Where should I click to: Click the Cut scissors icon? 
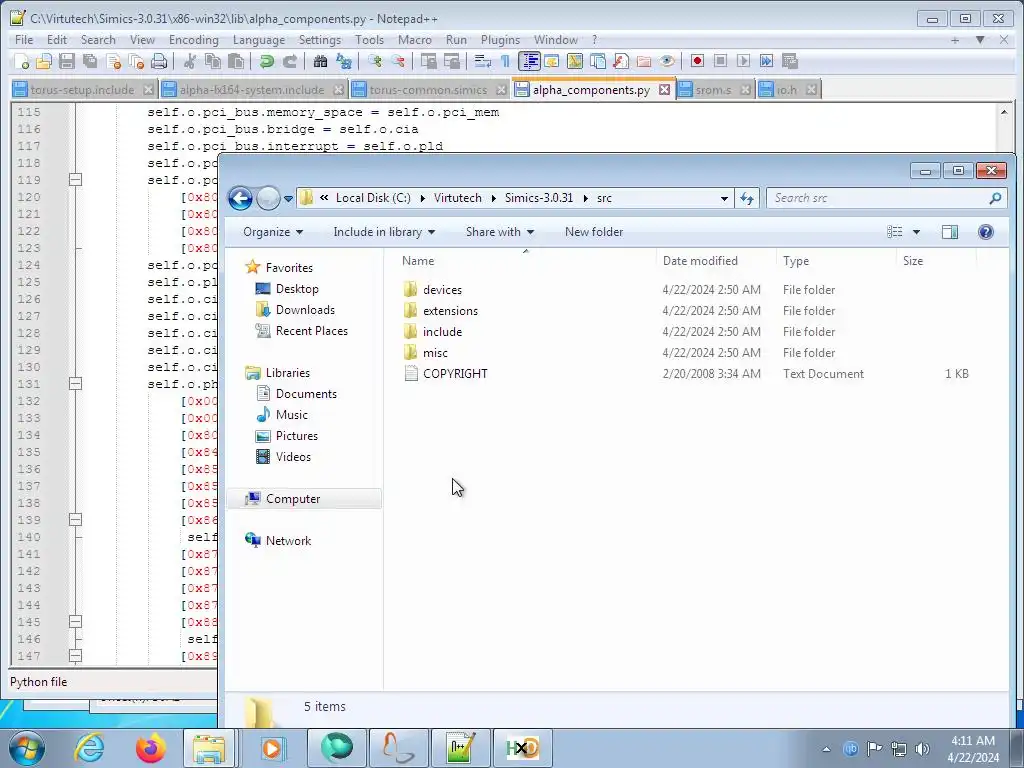pyautogui.click(x=190, y=61)
